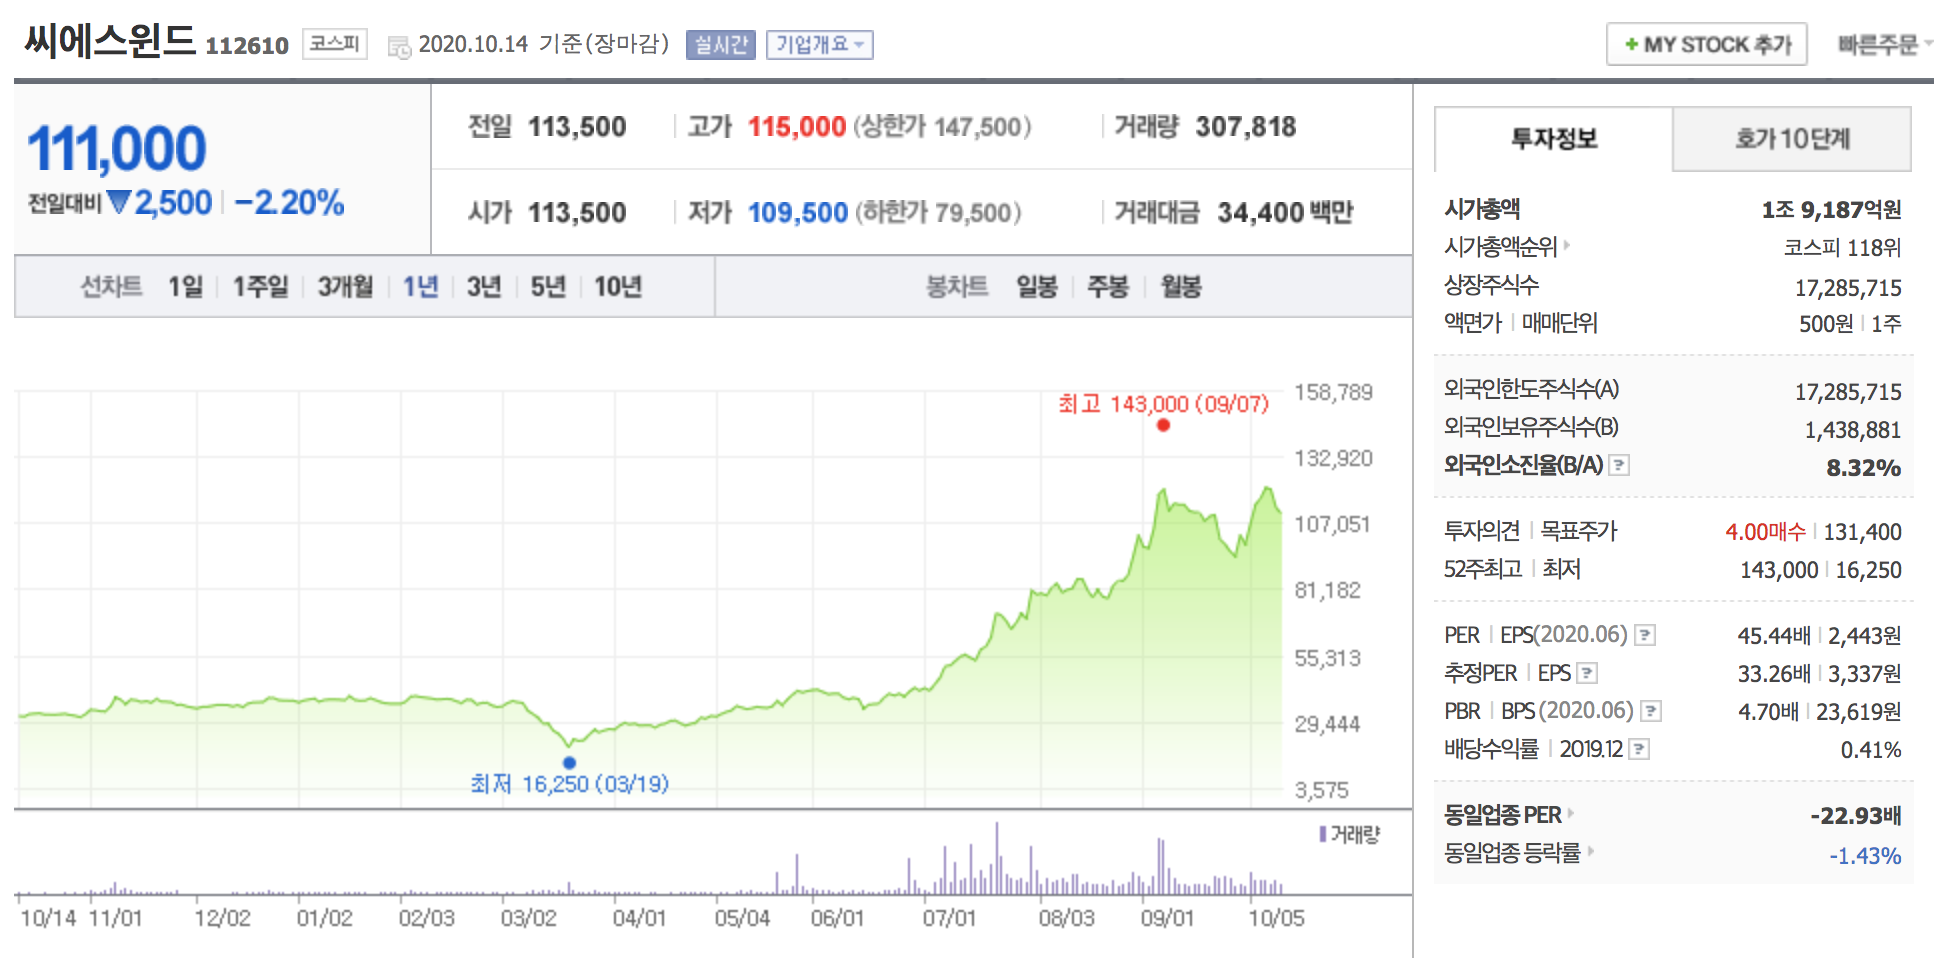Screen dimensions: 1954x958
Task: View chart for the 3년 period
Action: tap(483, 287)
